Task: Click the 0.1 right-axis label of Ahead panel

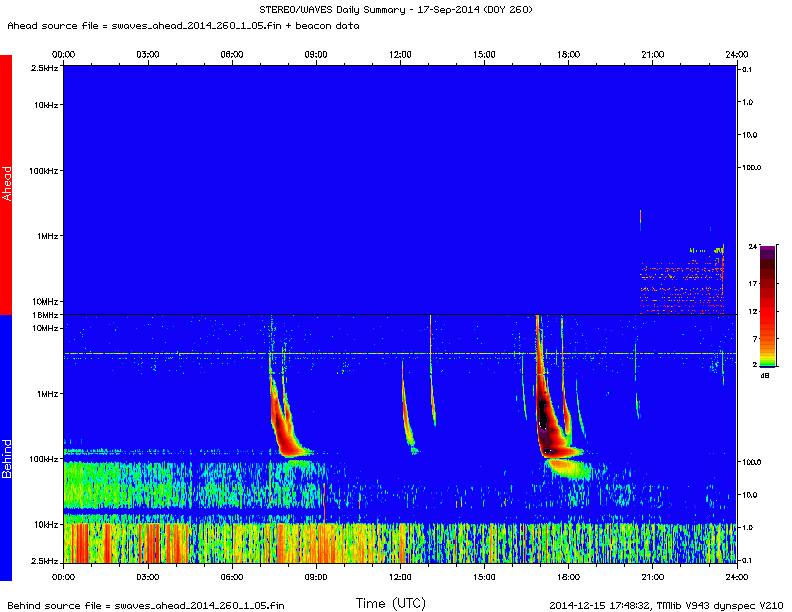Action: [x=747, y=70]
